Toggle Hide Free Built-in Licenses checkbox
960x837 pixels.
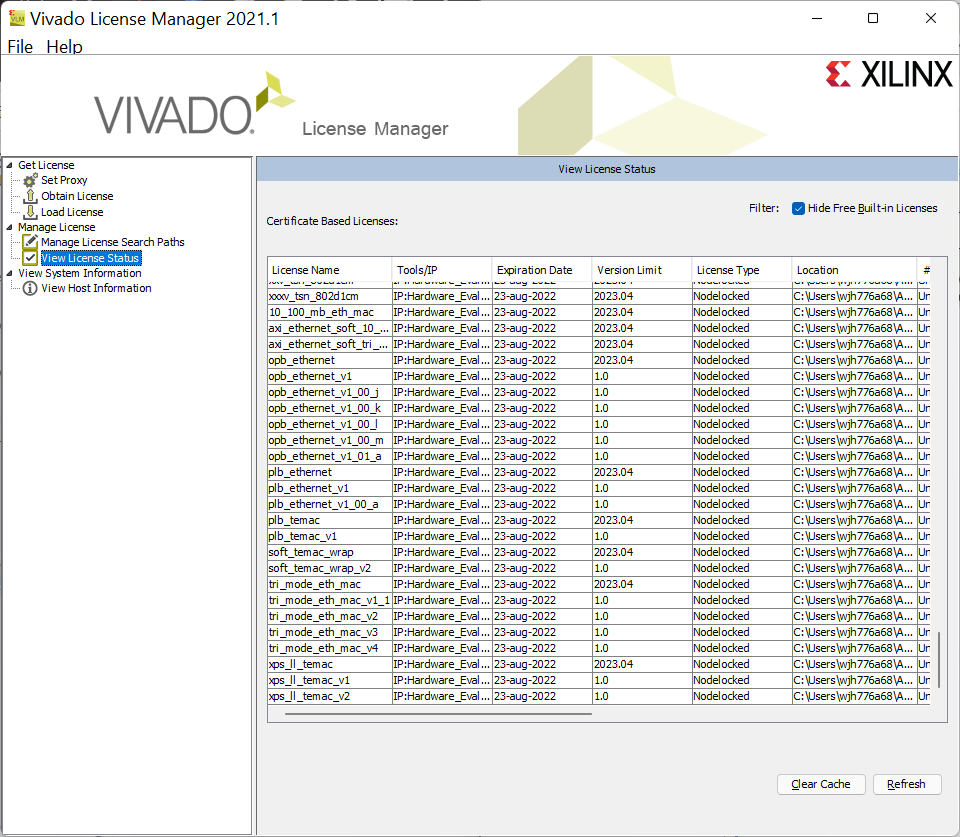(798, 209)
